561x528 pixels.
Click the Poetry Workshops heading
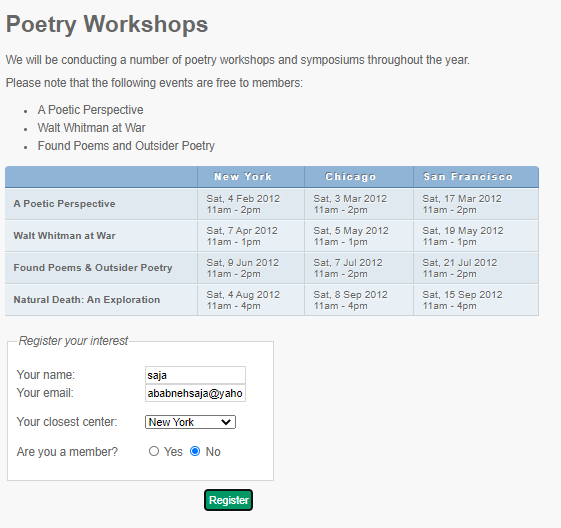(107, 24)
